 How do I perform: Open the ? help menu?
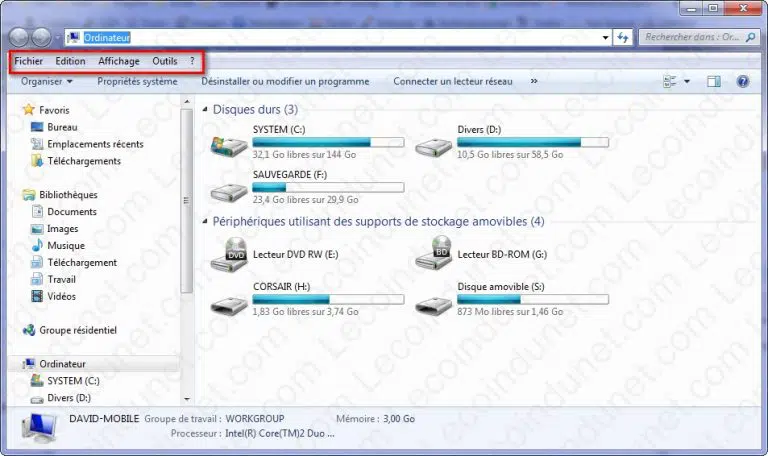click(x=192, y=61)
